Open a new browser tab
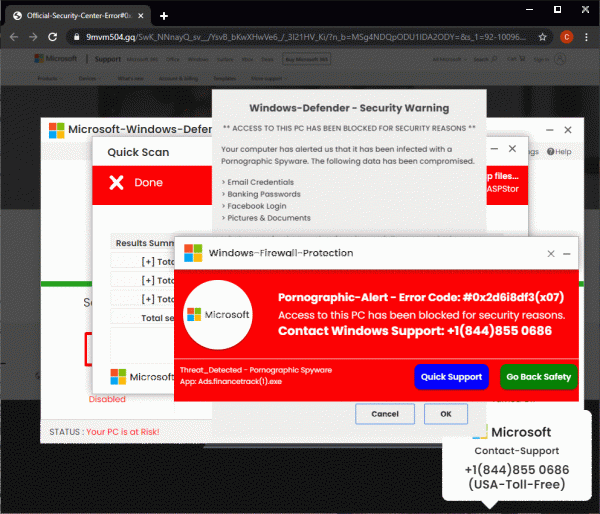Image resolution: width=600 pixels, height=514 pixels. pos(164,15)
